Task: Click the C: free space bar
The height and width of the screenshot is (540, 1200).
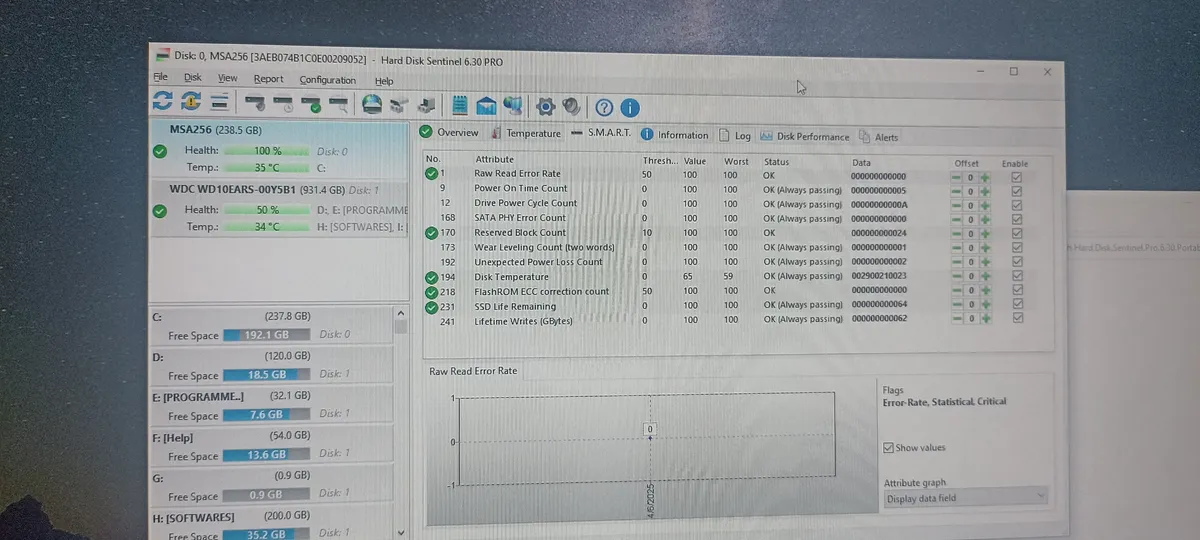Action: 267,336
